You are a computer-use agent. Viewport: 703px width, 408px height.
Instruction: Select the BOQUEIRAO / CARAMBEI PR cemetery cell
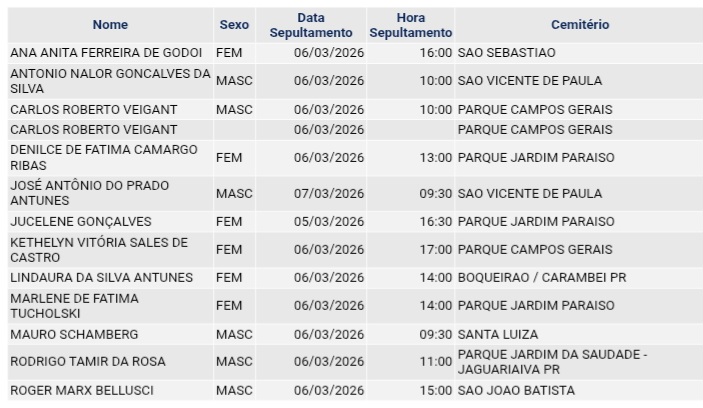542,278
